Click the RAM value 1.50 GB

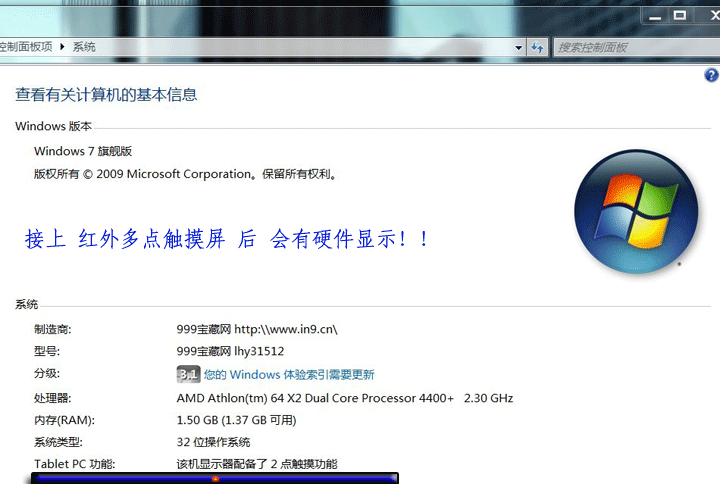coord(236,420)
